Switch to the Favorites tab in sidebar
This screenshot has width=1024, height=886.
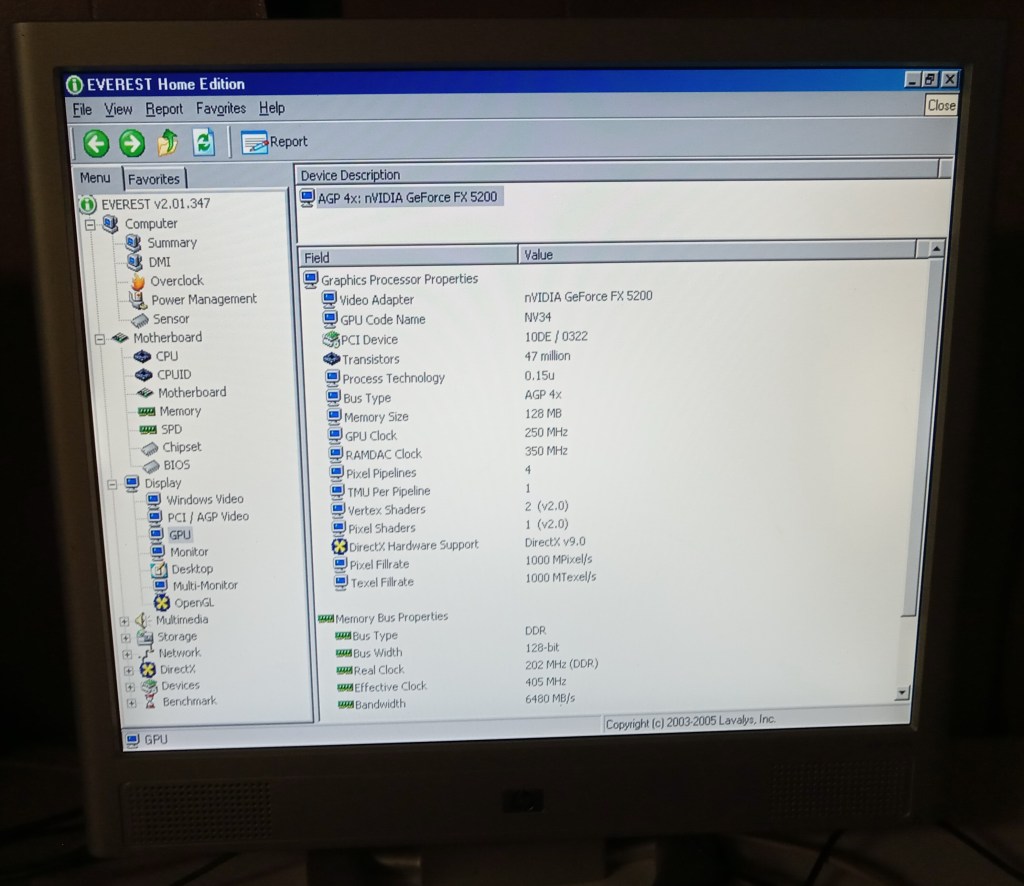point(153,179)
